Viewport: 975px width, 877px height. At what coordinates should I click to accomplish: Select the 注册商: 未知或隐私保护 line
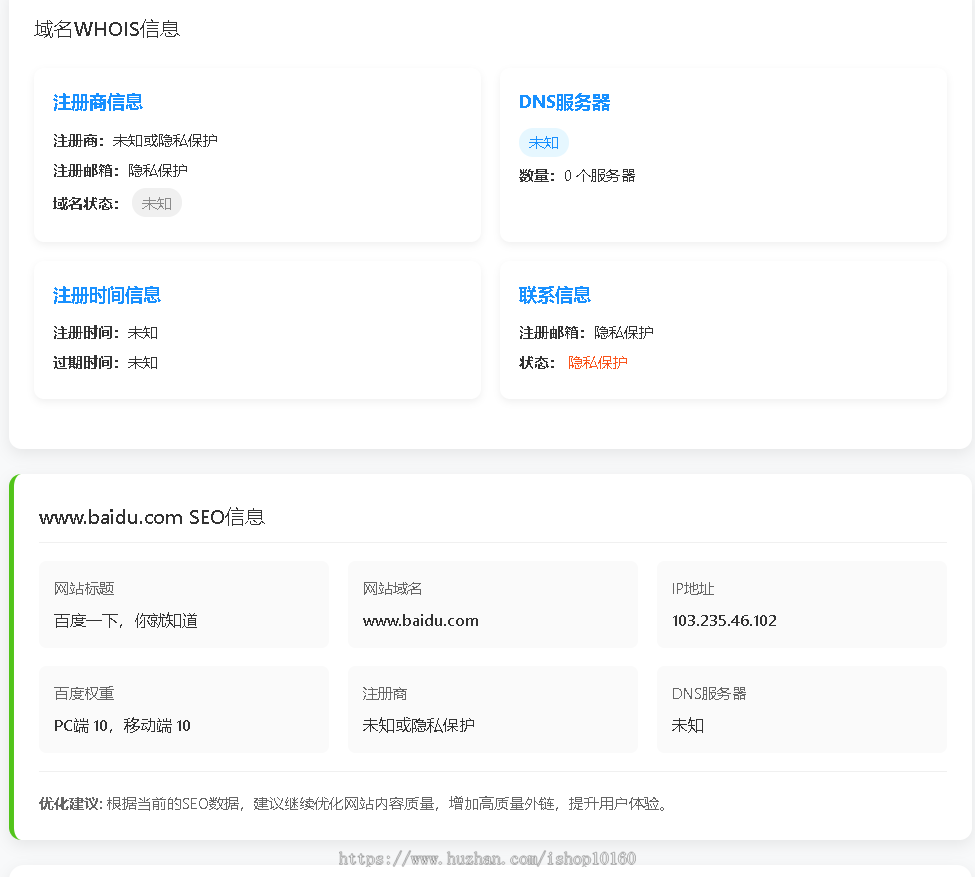pos(136,141)
